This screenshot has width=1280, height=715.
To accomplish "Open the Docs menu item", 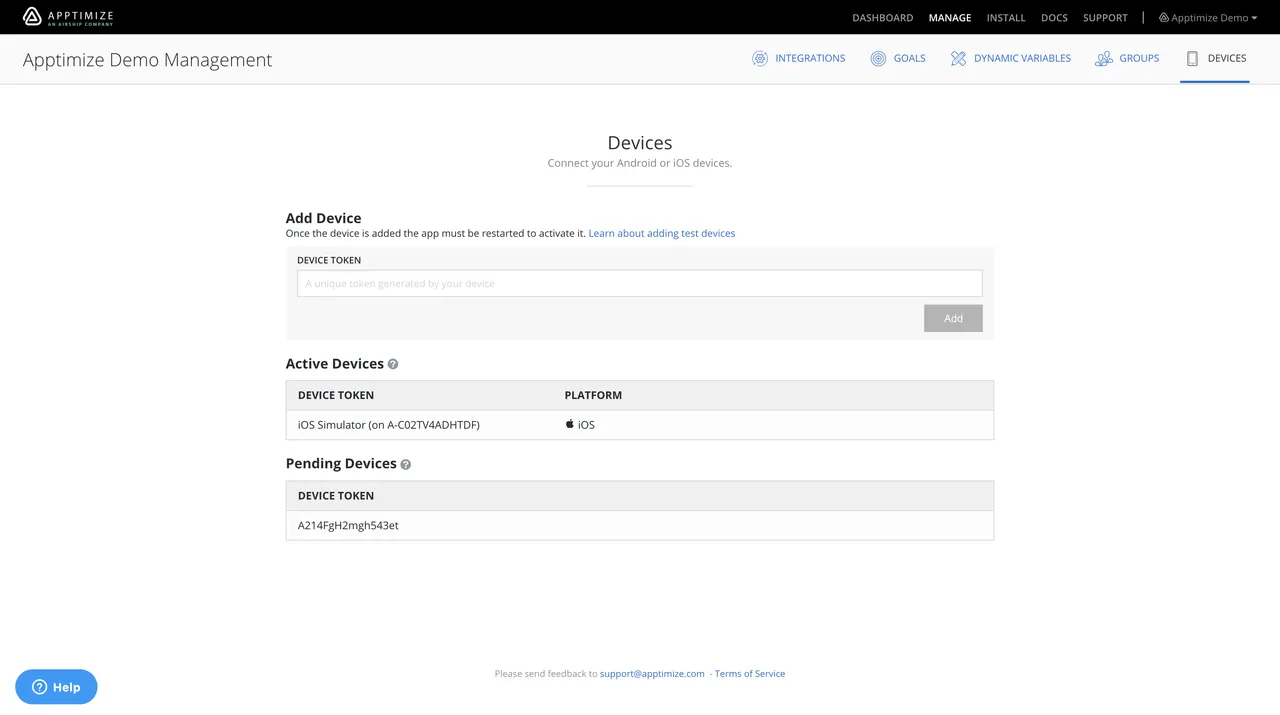I will coord(1054,18).
